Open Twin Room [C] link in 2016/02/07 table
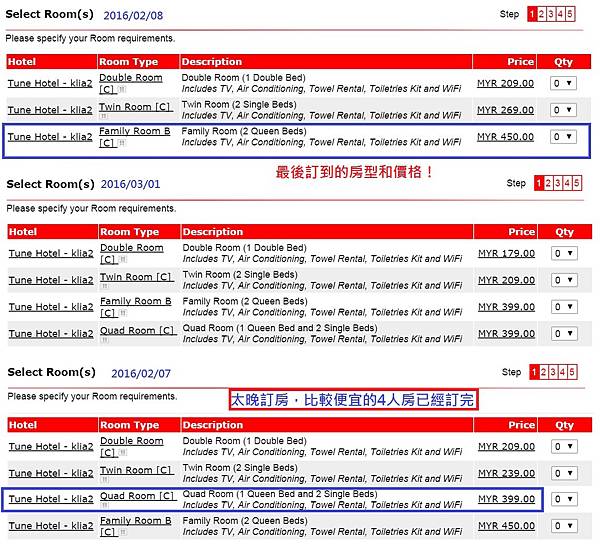The height and width of the screenshot is (547, 600). pyautogui.click(x=137, y=470)
